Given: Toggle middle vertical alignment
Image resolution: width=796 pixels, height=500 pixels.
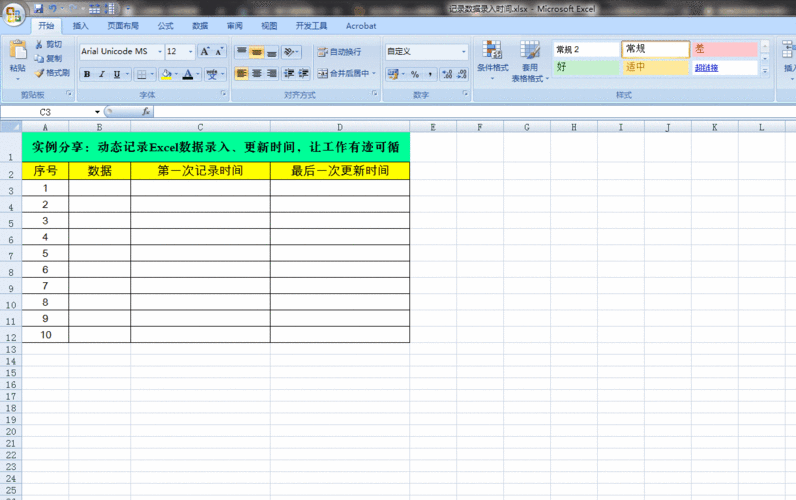Looking at the screenshot, I should pyautogui.click(x=257, y=51).
